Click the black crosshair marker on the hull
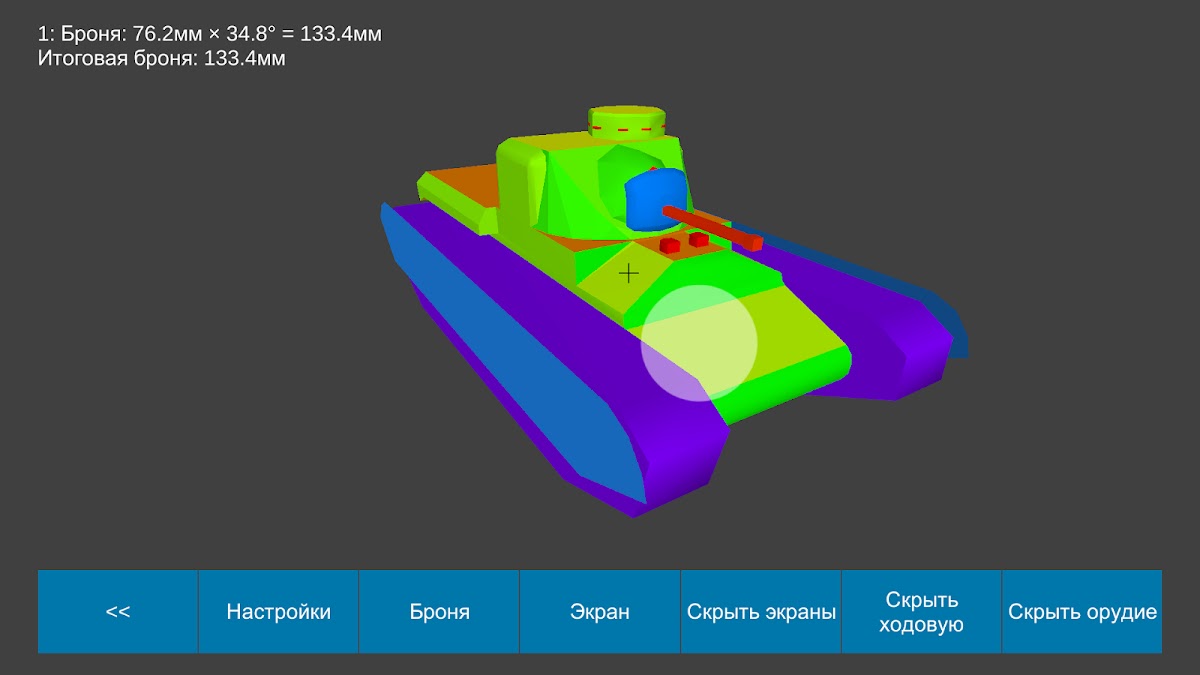Viewport: 1200px width, 675px height. click(628, 273)
